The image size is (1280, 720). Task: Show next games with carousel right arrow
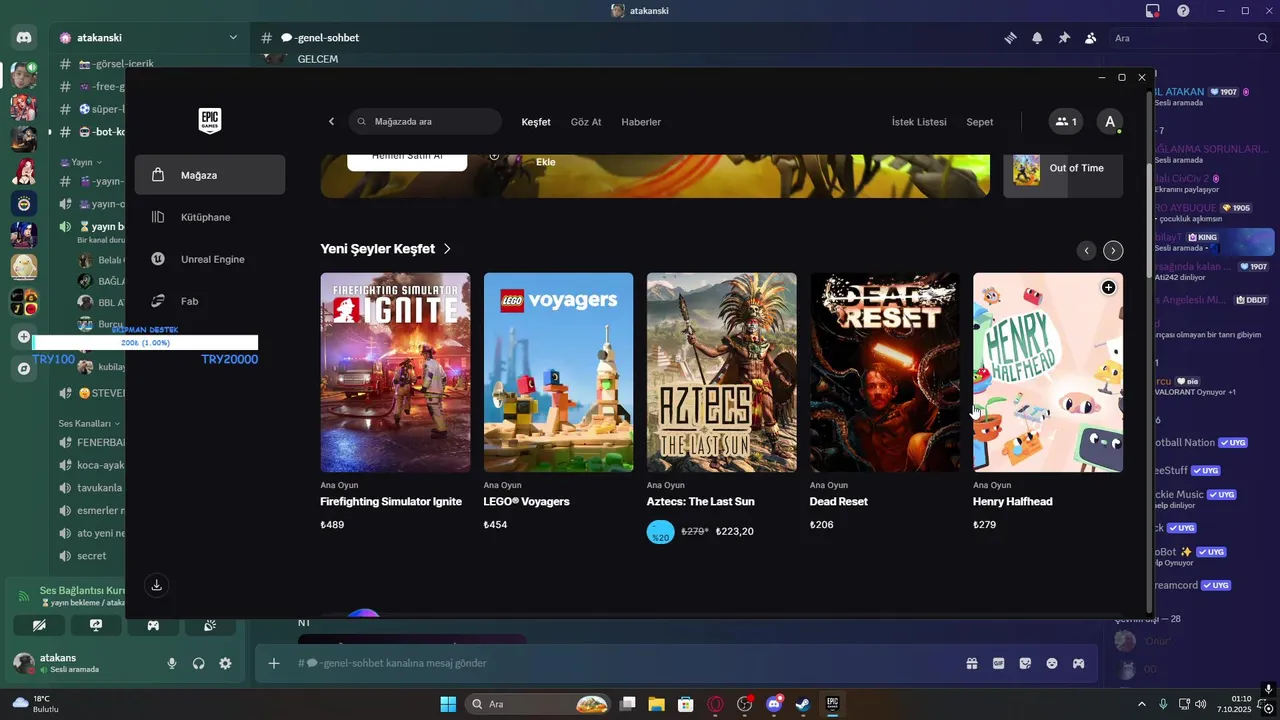click(x=1113, y=251)
